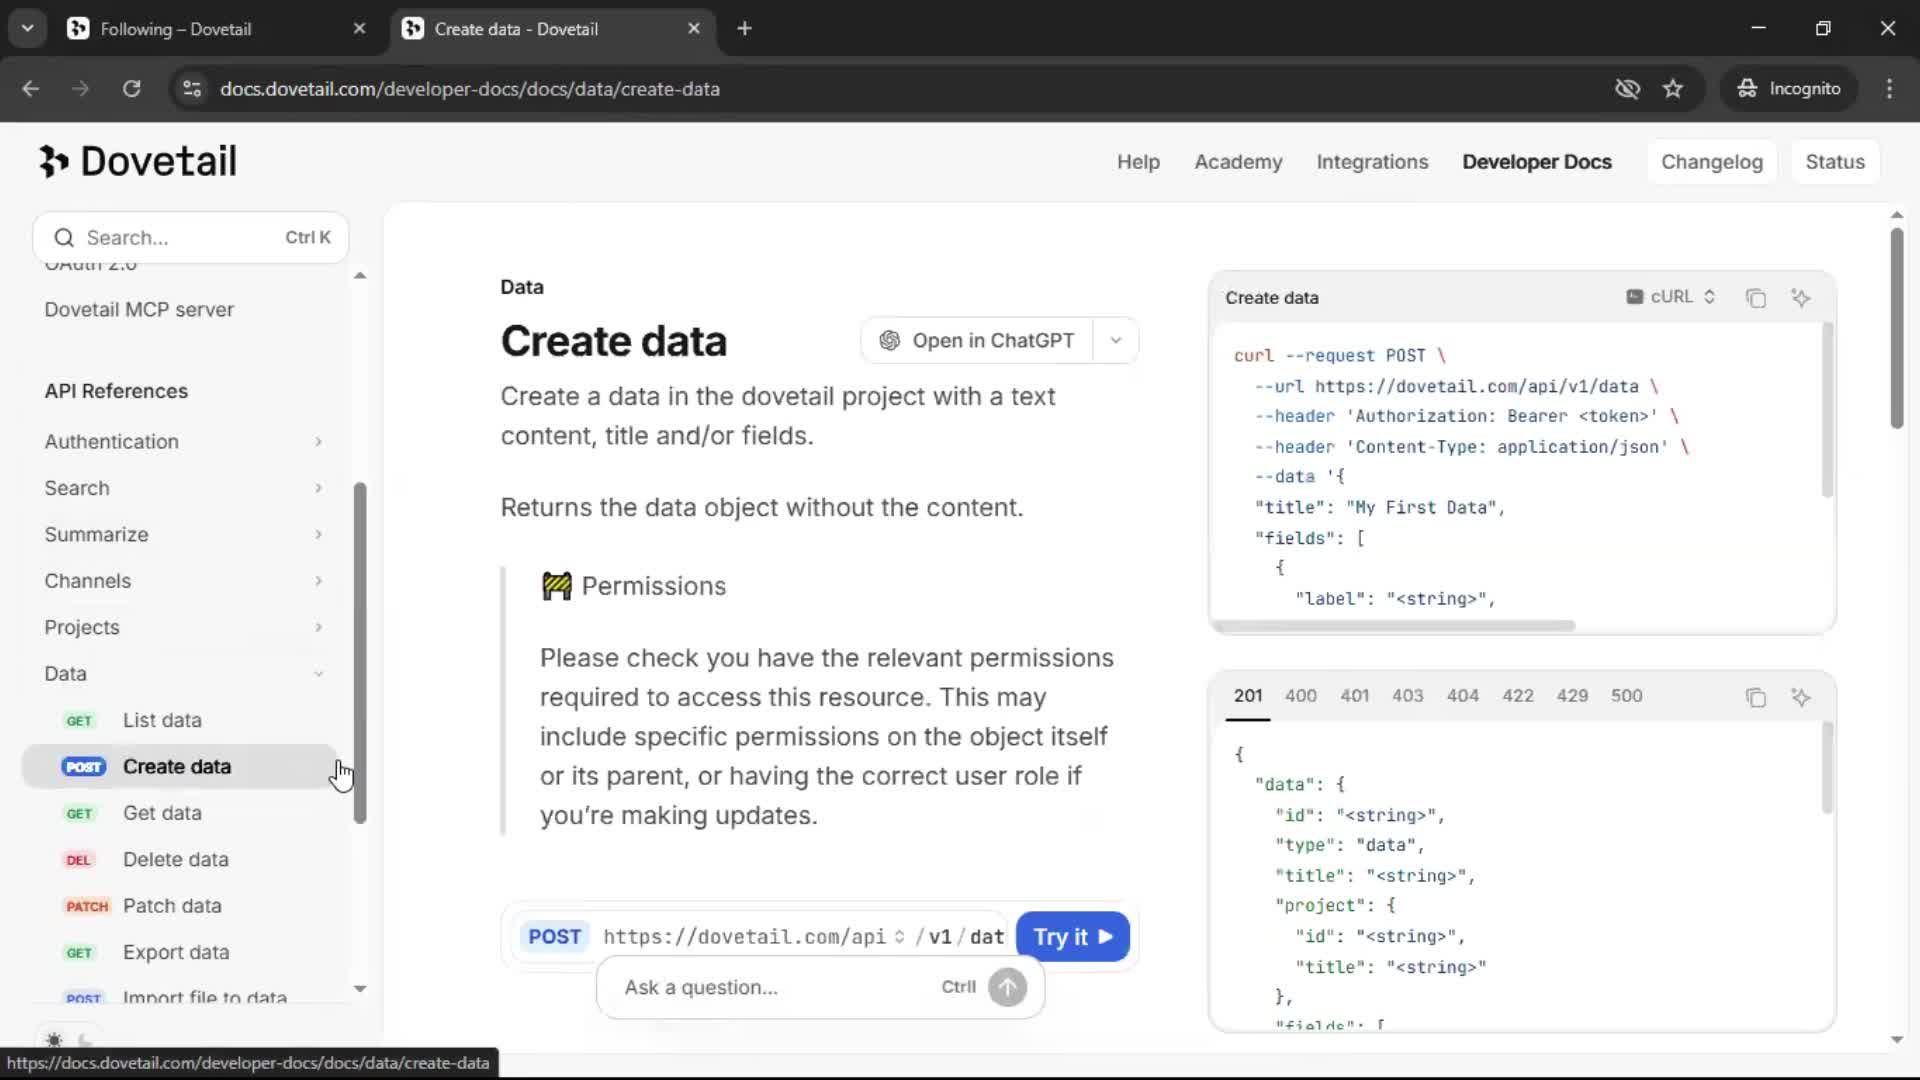Screen dimensions: 1920x1080
Task: Bookmark this page with the star icon
Action: pos(1673,89)
